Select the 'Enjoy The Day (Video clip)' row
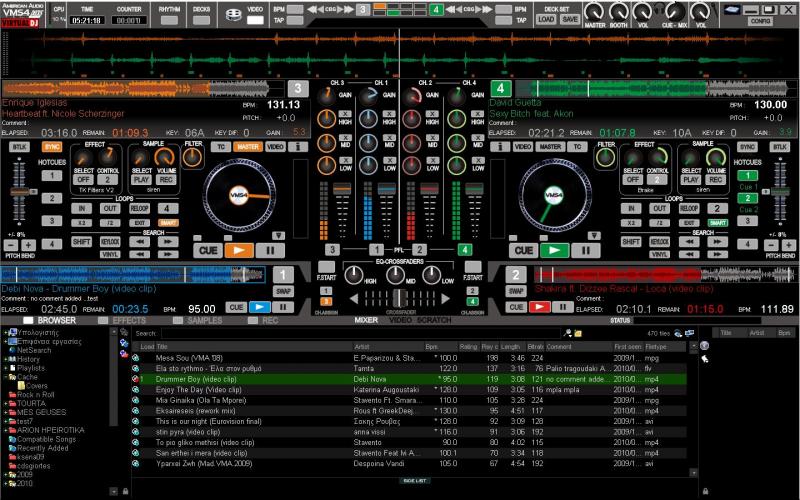This screenshot has width=800, height=500. (409, 390)
